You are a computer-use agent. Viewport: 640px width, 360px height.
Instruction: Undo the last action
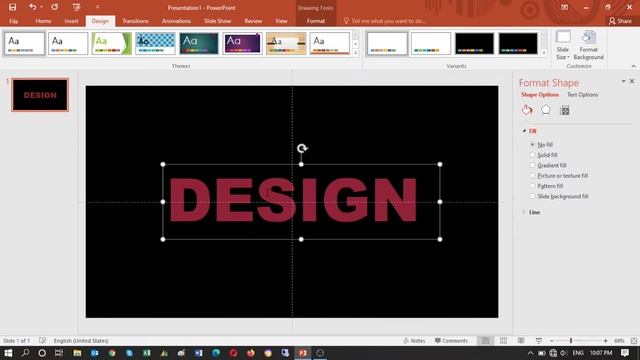tap(32, 7)
